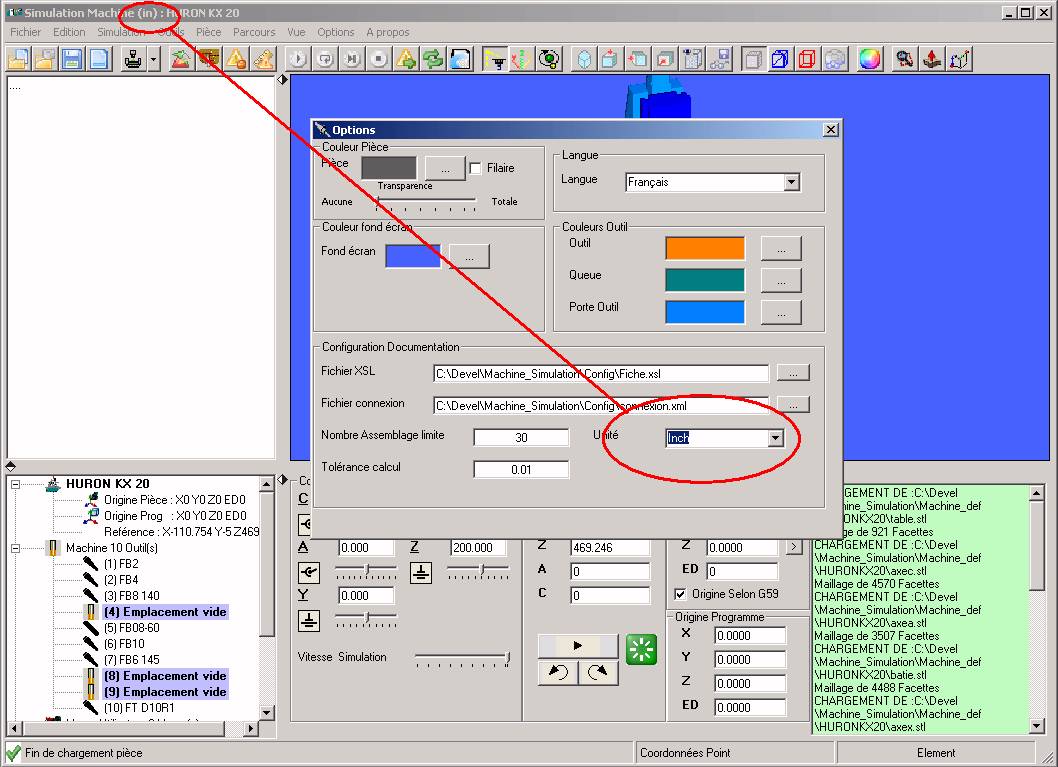1058x767 pixels.
Task: Click the stop simulation toolbar icon
Action: tap(379, 59)
